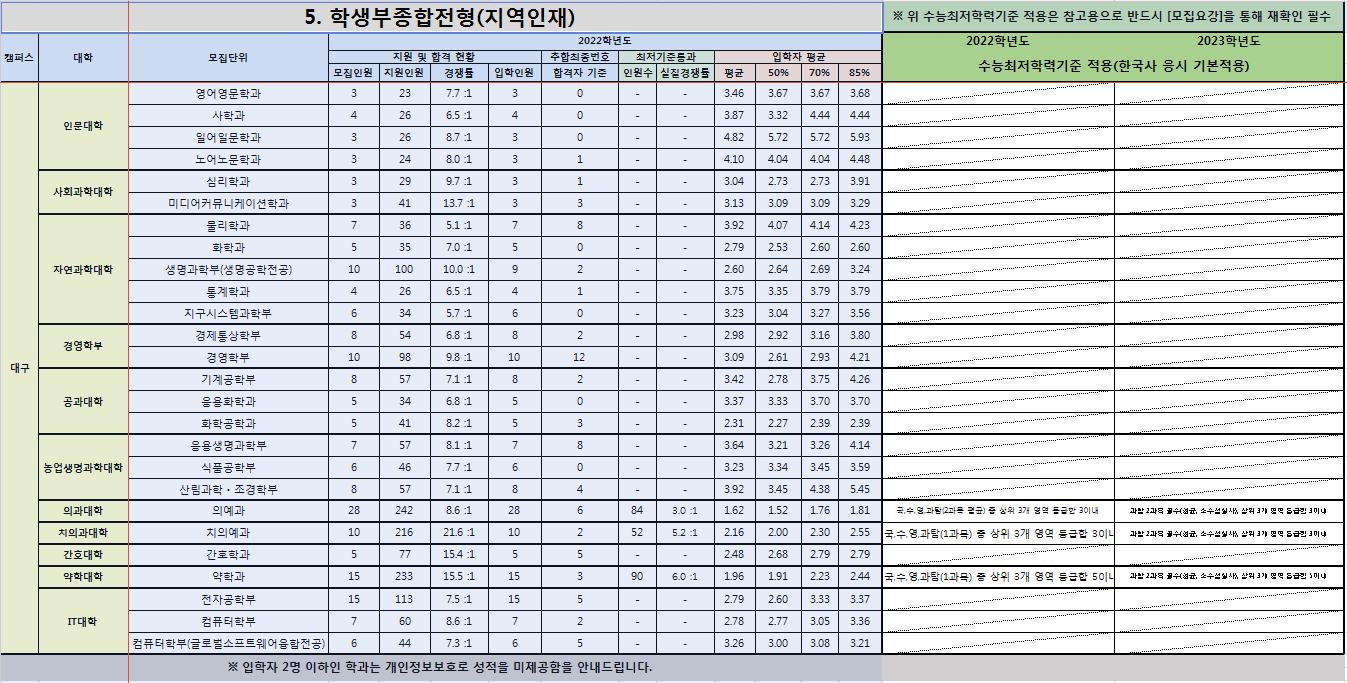Click the '간호학과' department cell
Viewport: 1347px width, 683px height.
(x=228, y=554)
